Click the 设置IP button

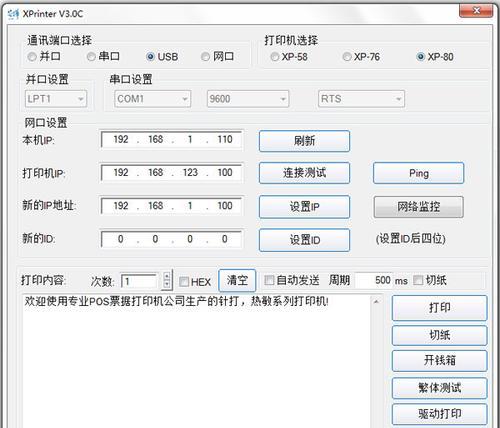pos(304,207)
